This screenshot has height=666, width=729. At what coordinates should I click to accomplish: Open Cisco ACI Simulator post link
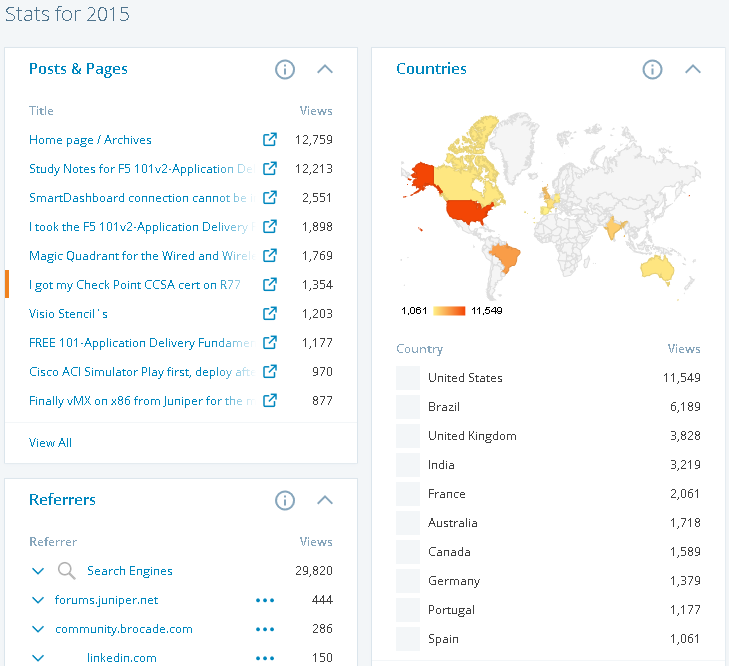(142, 372)
